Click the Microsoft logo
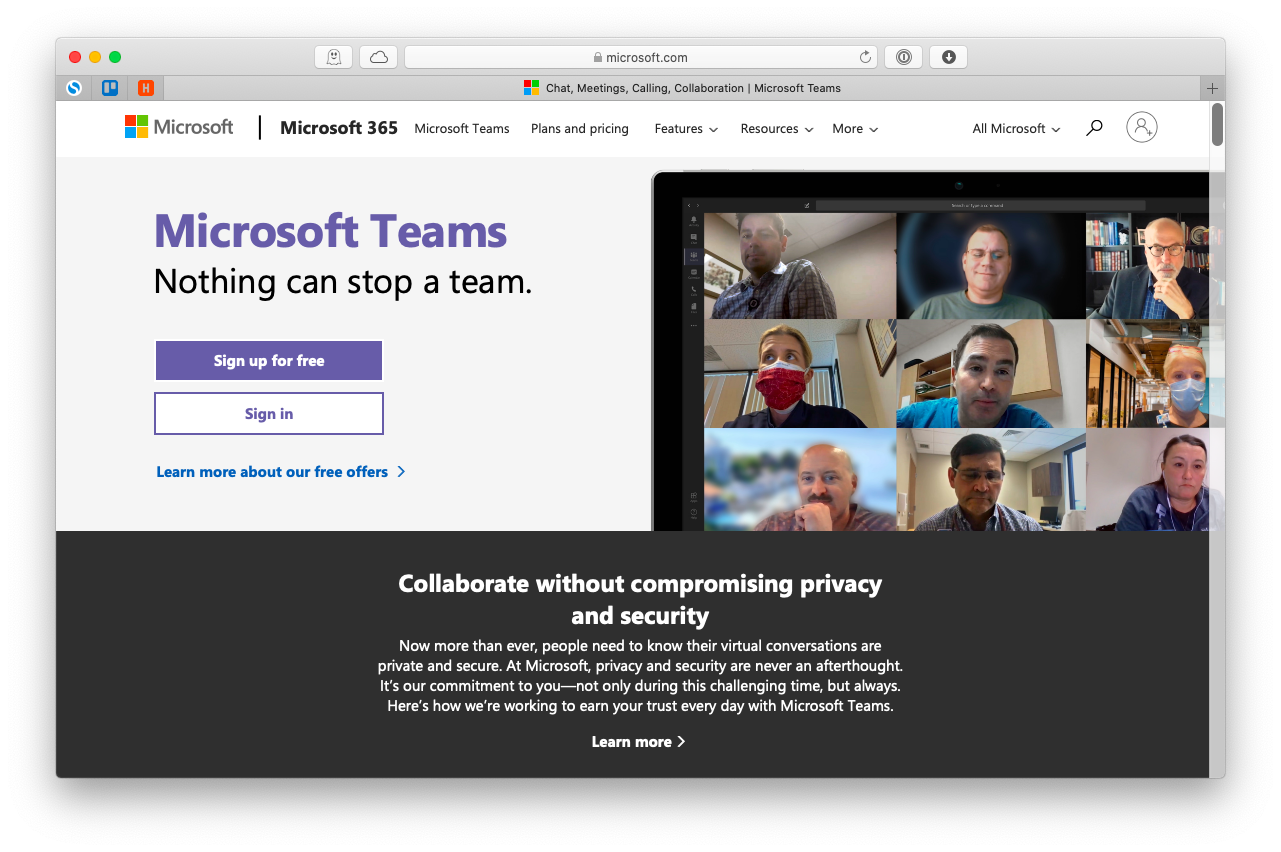The width and height of the screenshot is (1281, 852). tap(179, 127)
